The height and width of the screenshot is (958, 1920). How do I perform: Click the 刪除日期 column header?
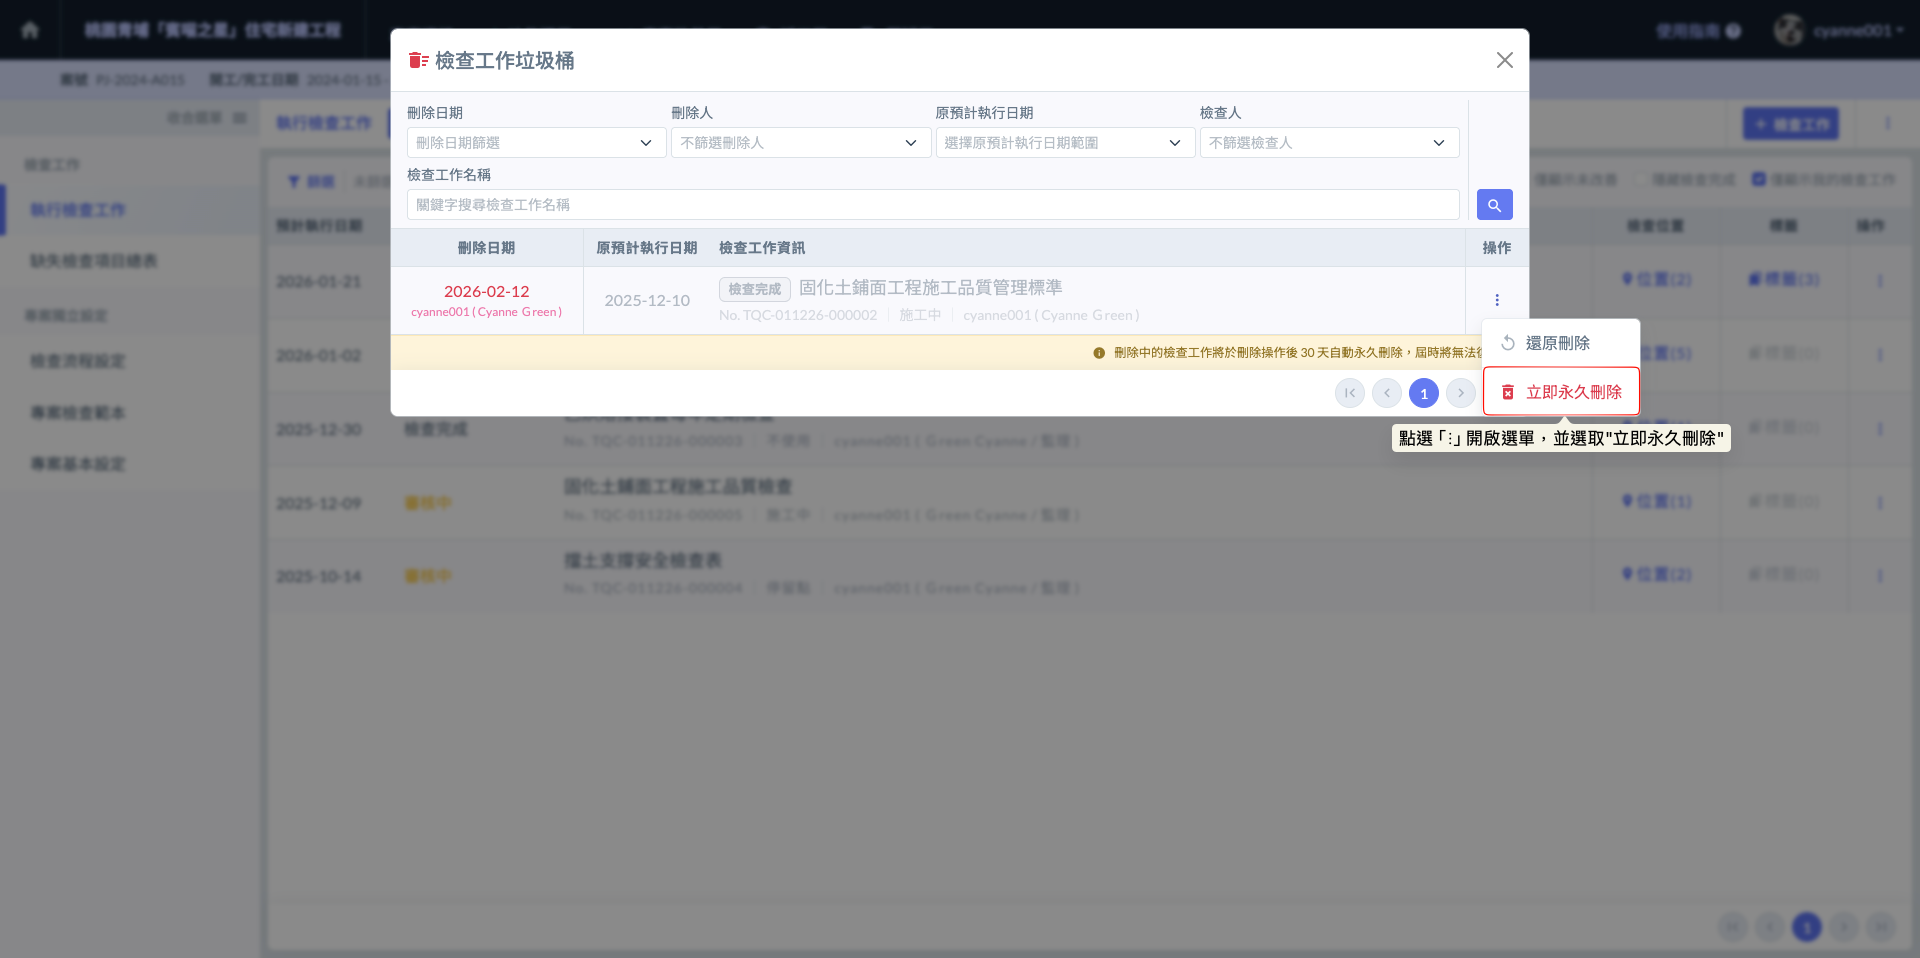(486, 248)
